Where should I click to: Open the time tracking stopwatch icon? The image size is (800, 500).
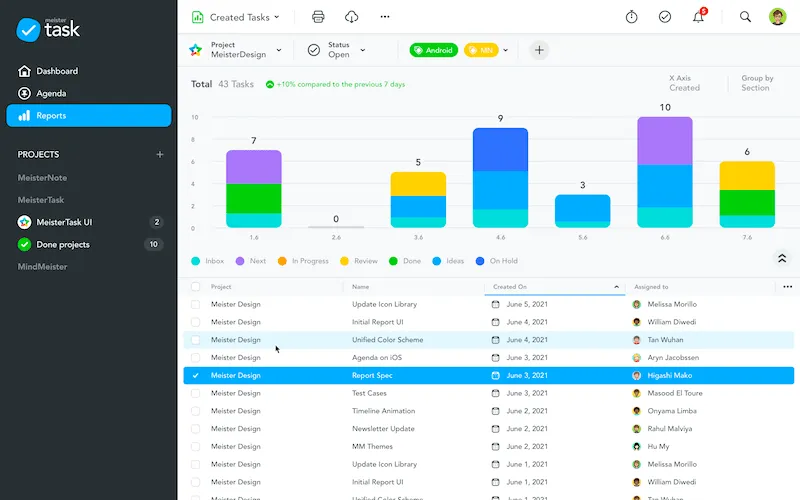pyautogui.click(x=632, y=17)
